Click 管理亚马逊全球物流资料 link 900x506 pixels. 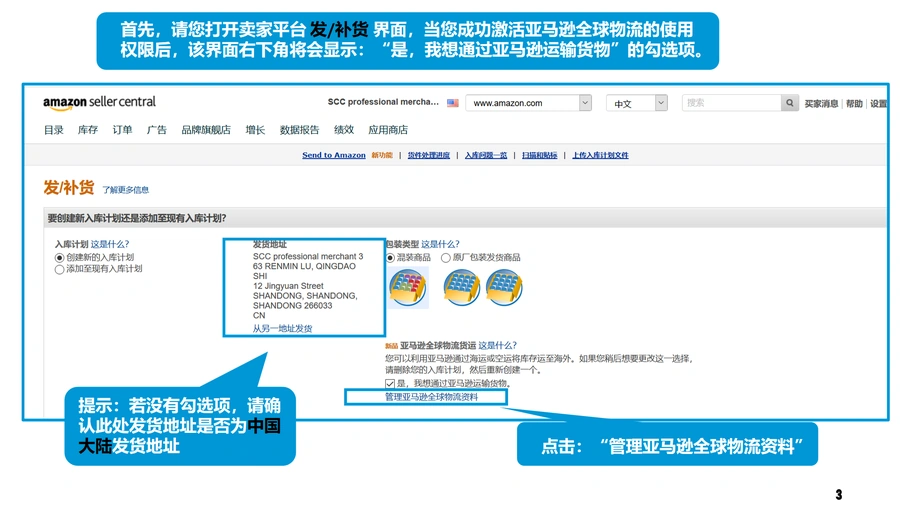(431, 397)
